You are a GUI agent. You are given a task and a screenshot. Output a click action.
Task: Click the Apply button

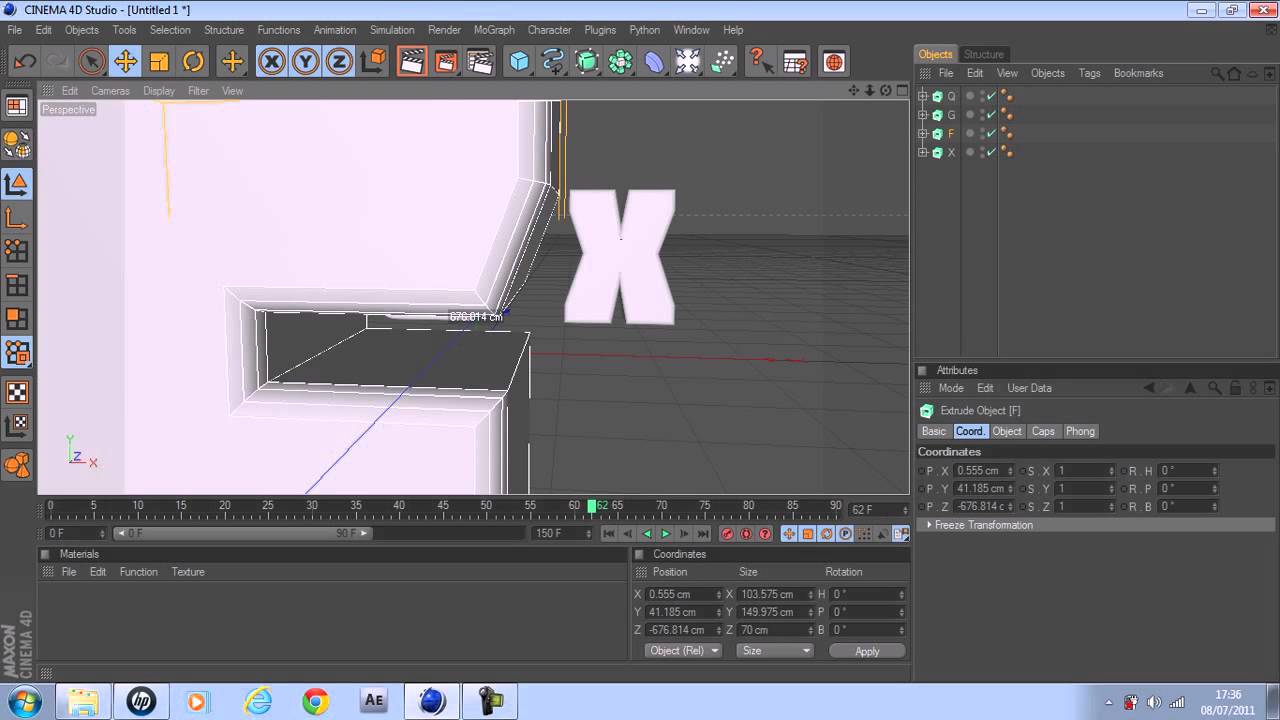point(867,651)
